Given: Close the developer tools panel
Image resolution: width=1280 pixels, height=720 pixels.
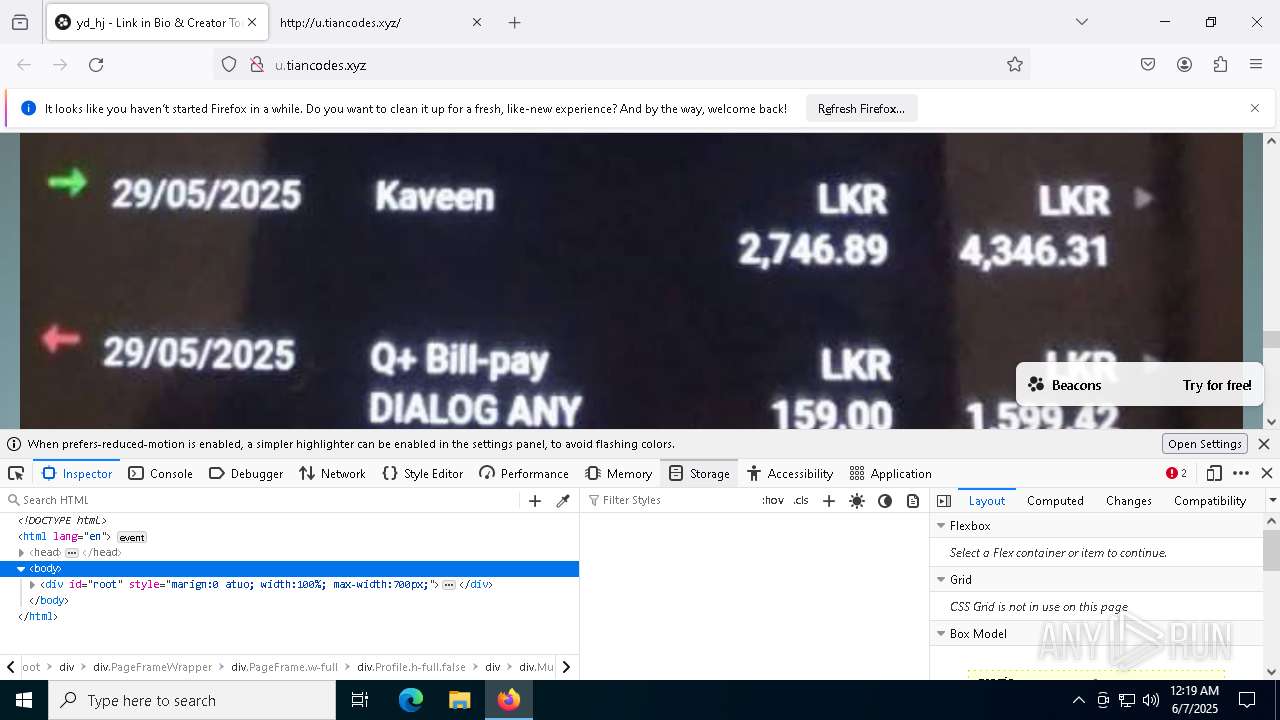Looking at the screenshot, I should pyautogui.click(x=1267, y=473).
